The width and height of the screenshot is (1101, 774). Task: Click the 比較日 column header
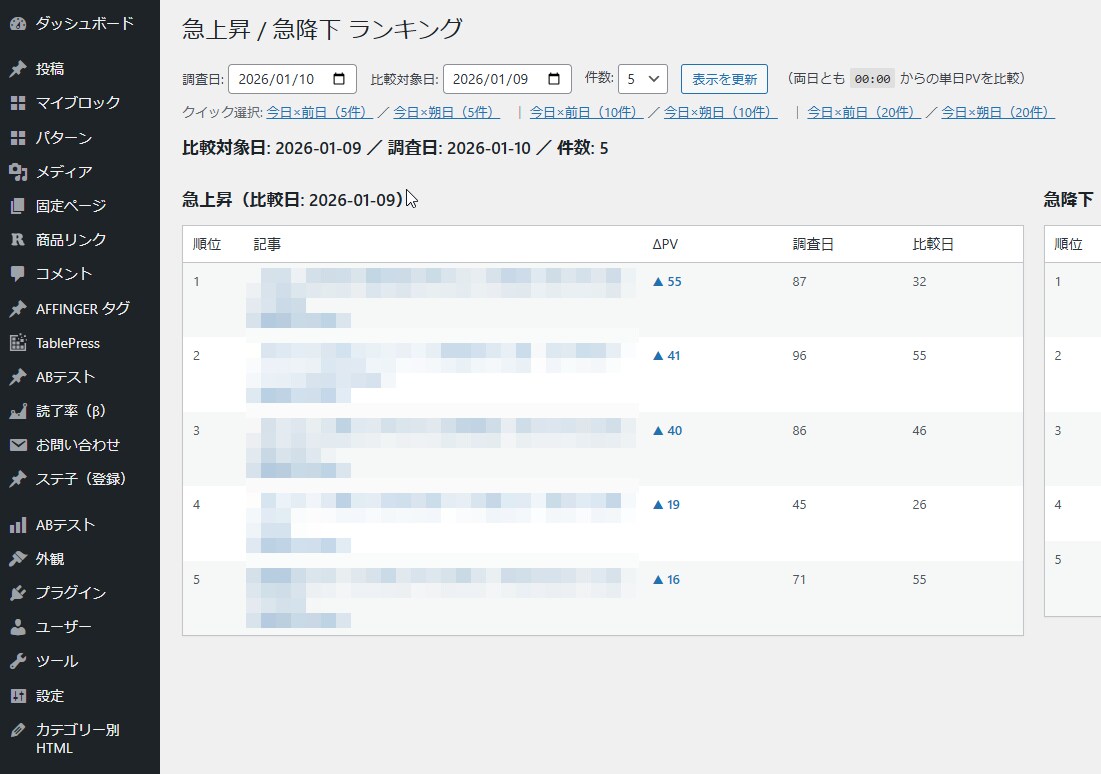[x=933, y=244]
